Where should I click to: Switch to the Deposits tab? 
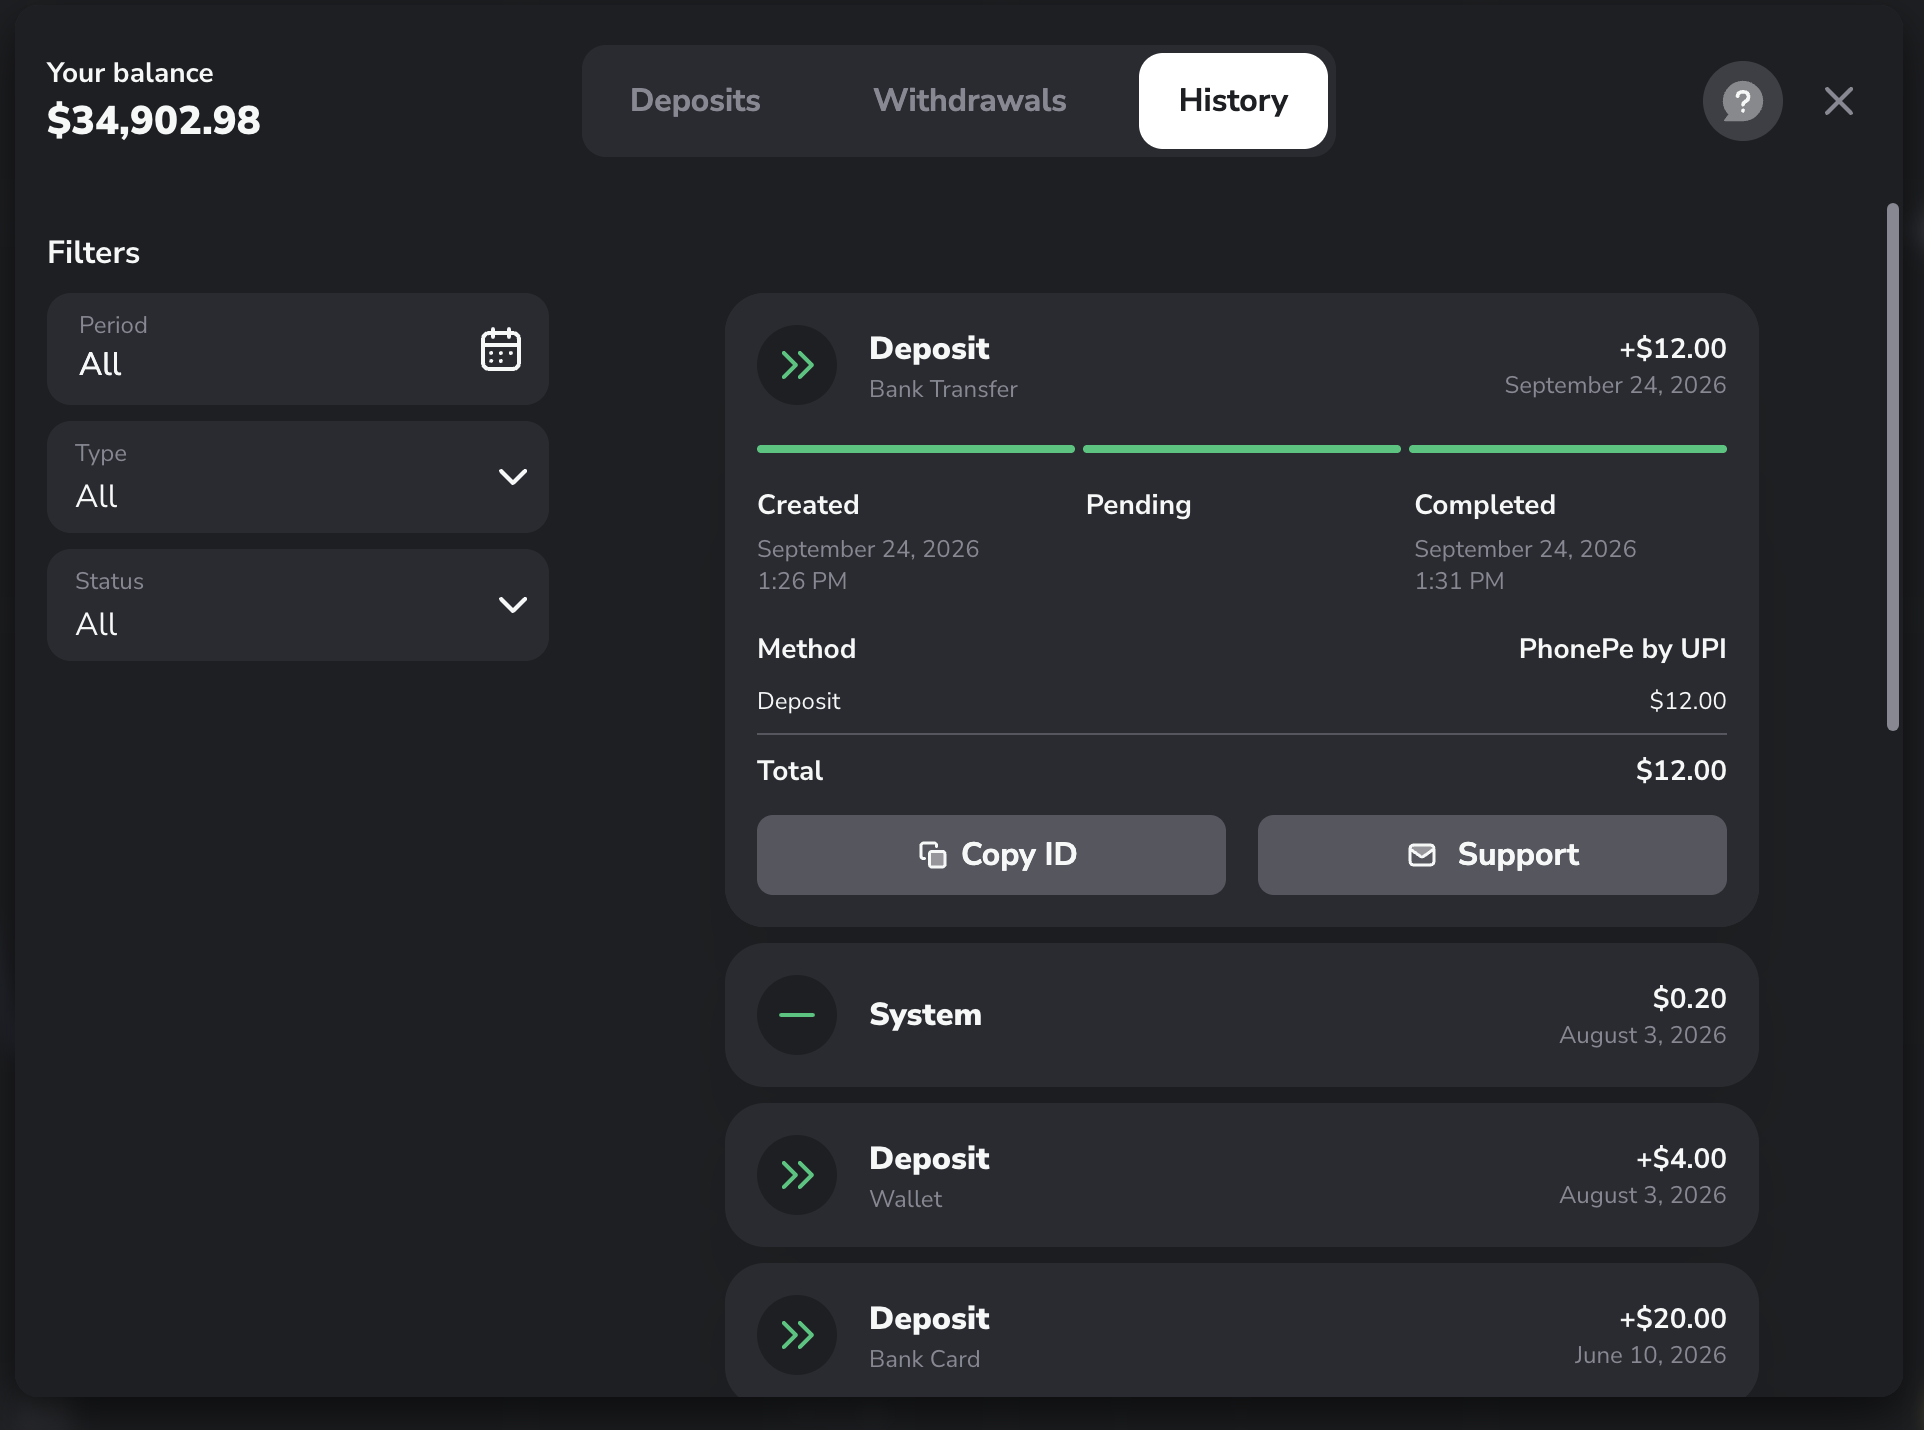(x=695, y=101)
